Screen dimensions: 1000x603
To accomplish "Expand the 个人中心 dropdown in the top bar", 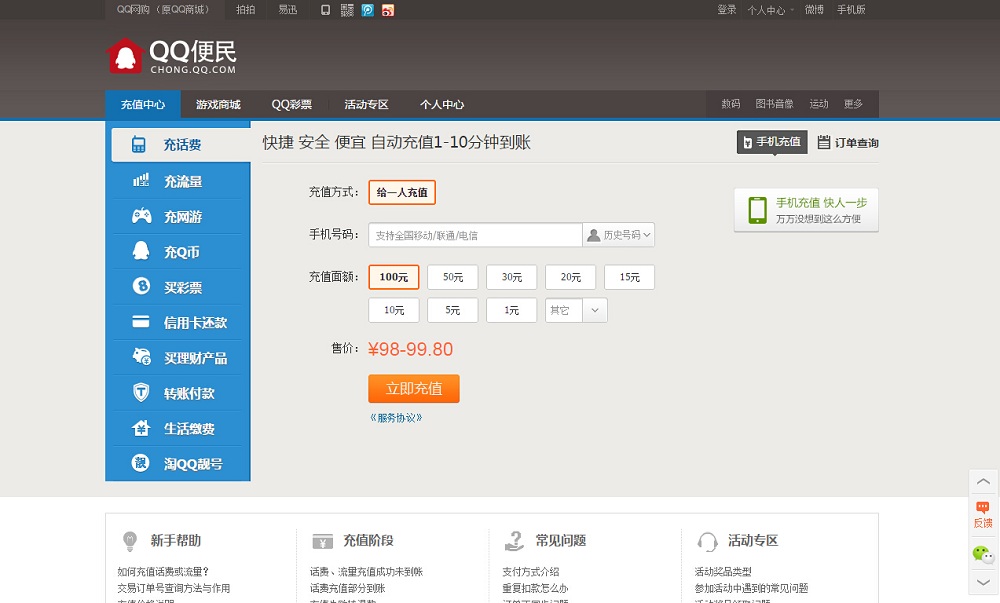I will point(770,10).
